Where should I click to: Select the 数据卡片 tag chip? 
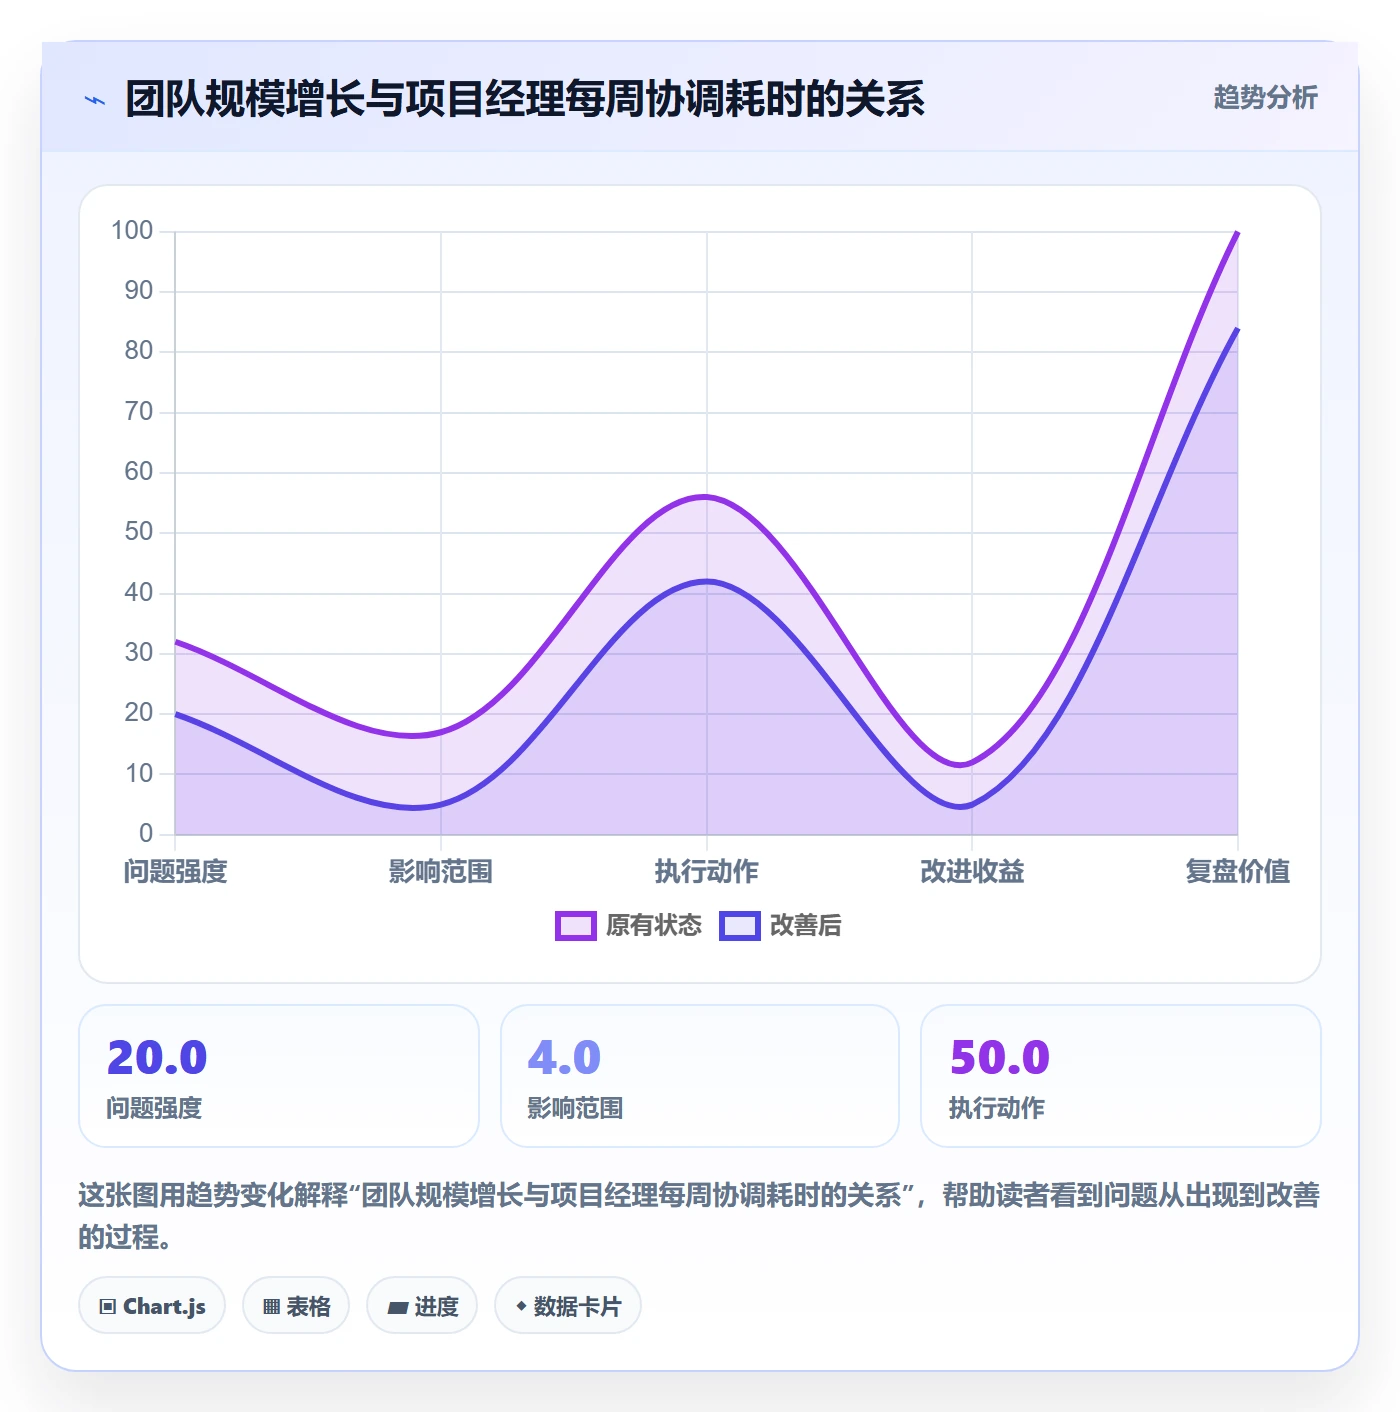point(568,1306)
